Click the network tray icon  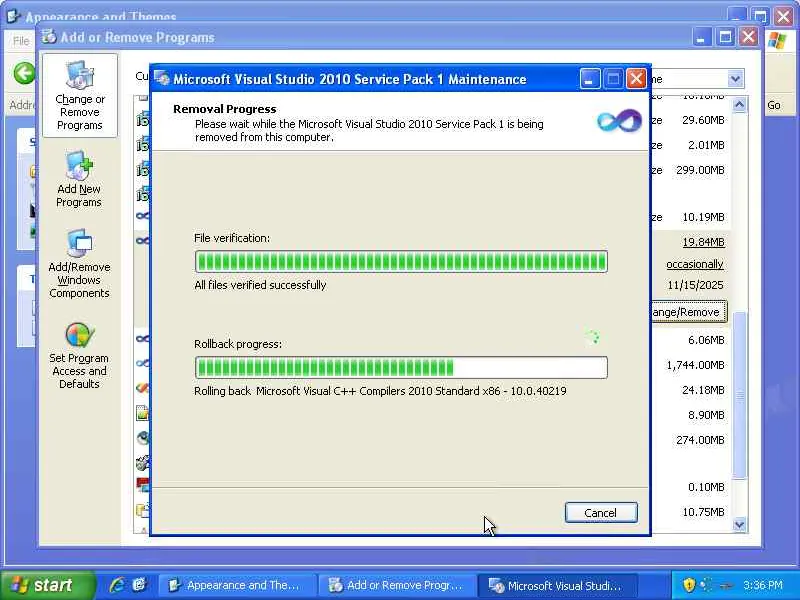click(707, 585)
